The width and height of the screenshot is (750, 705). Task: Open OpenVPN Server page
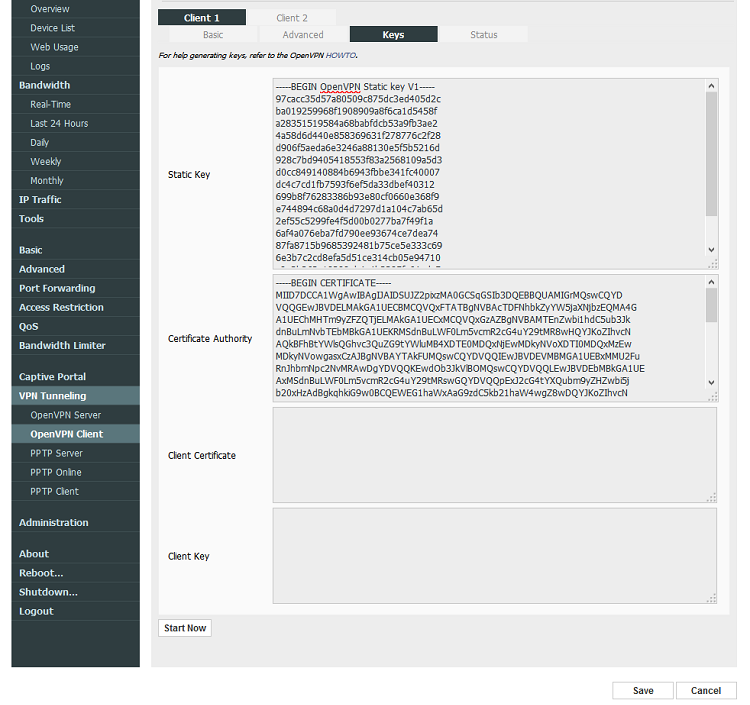coord(66,415)
